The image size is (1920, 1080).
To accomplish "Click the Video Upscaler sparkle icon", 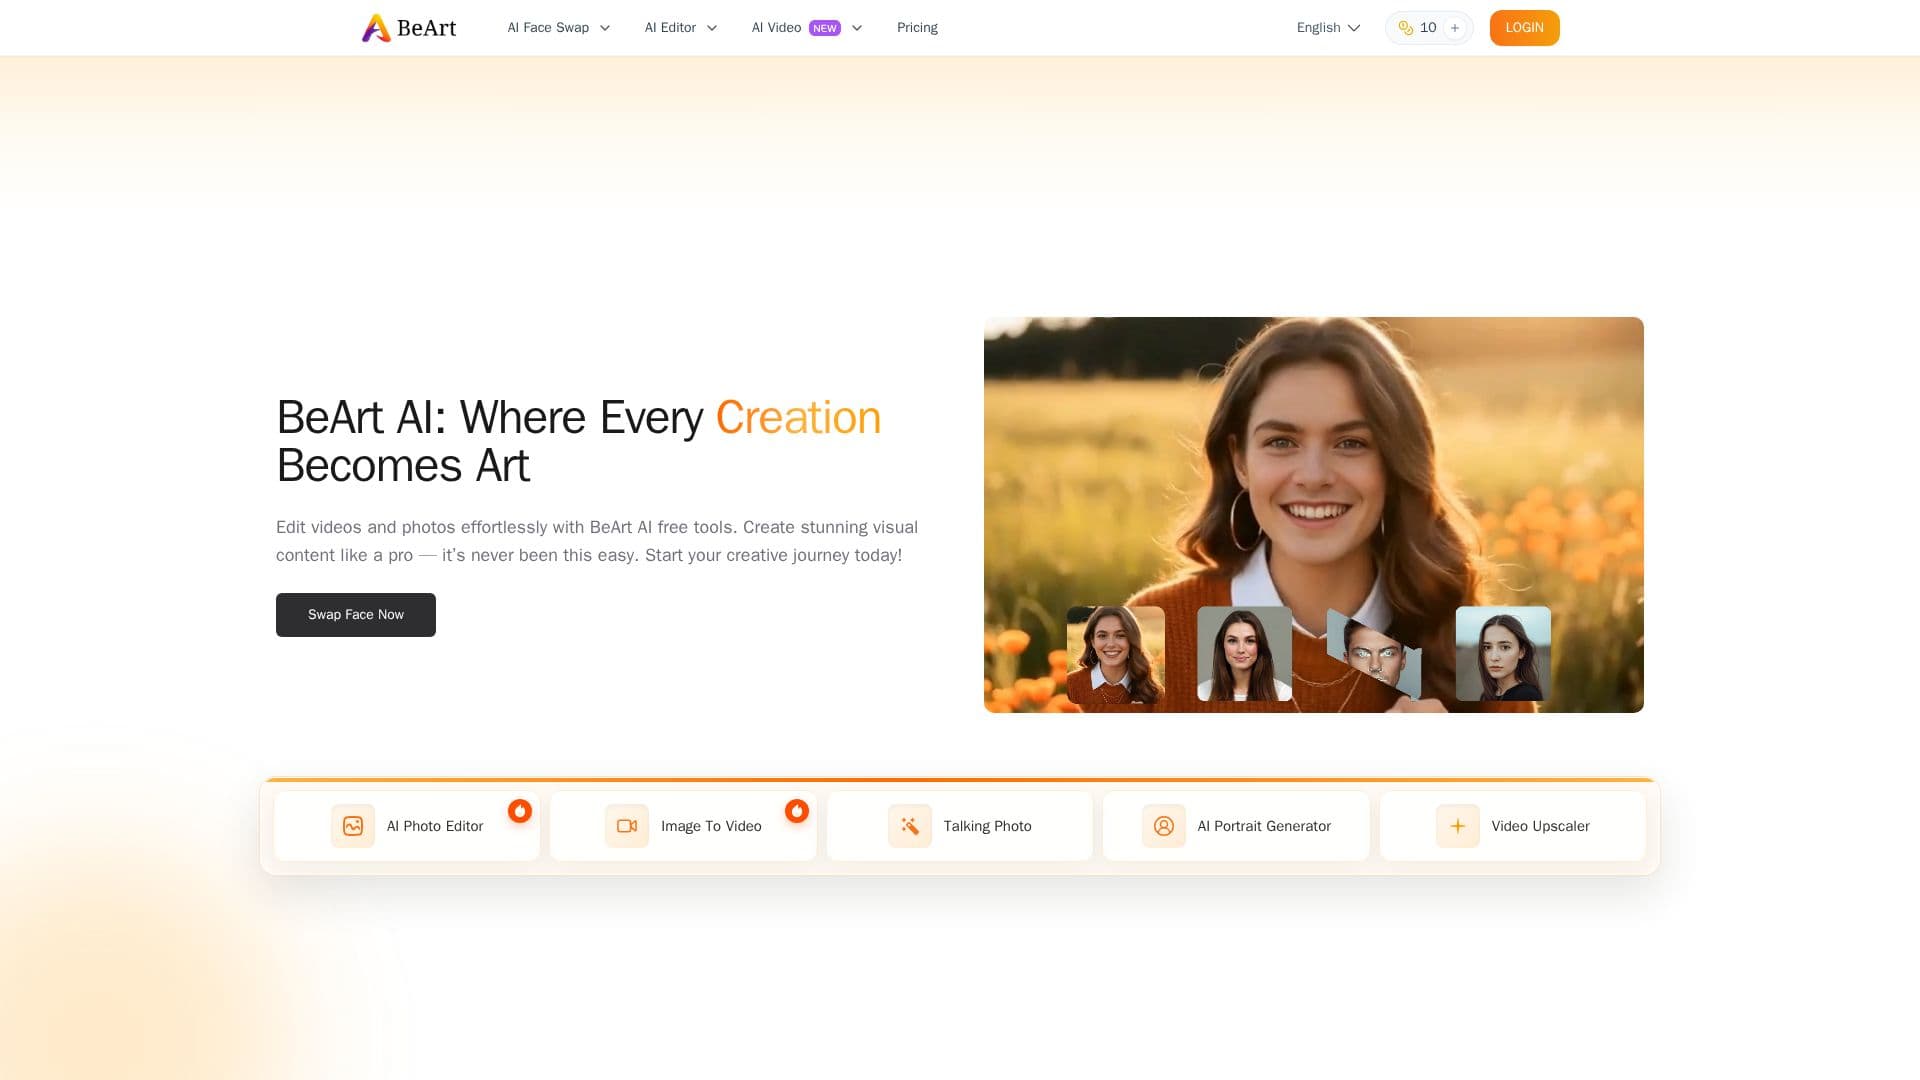I will point(1458,826).
